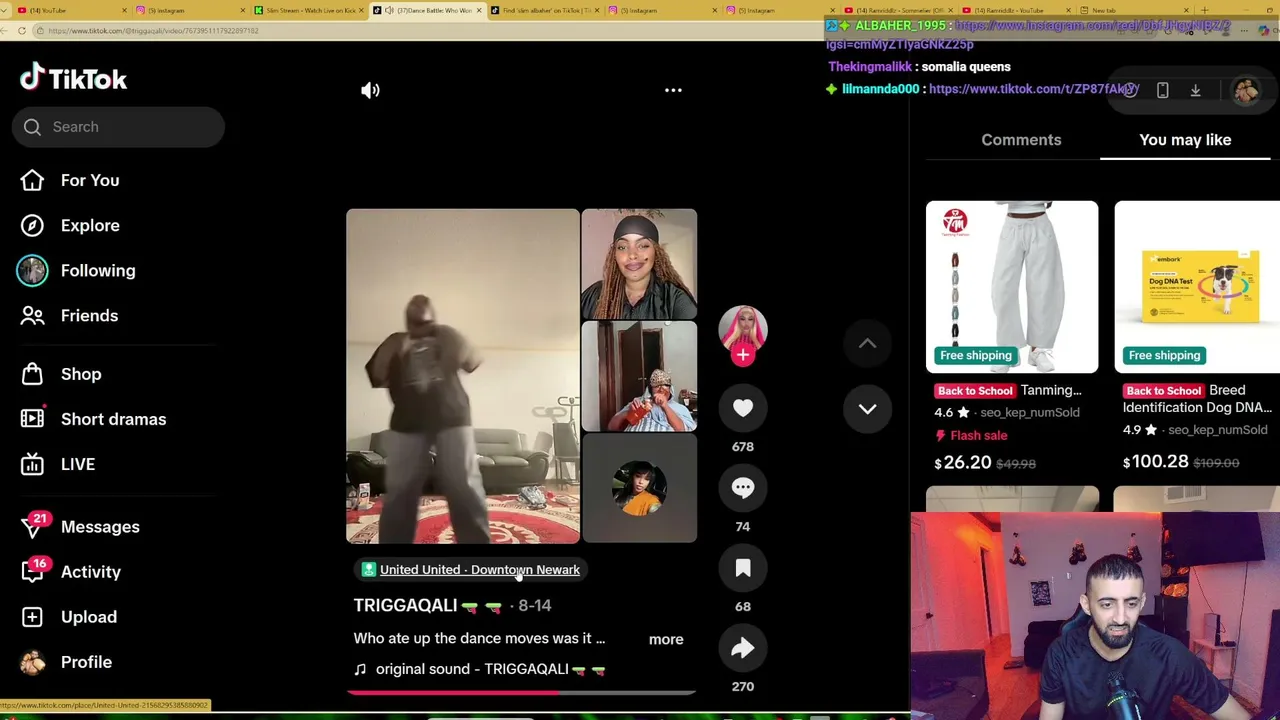
Task: Open the TikTok Shop page
Action: [x=81, y=374]
